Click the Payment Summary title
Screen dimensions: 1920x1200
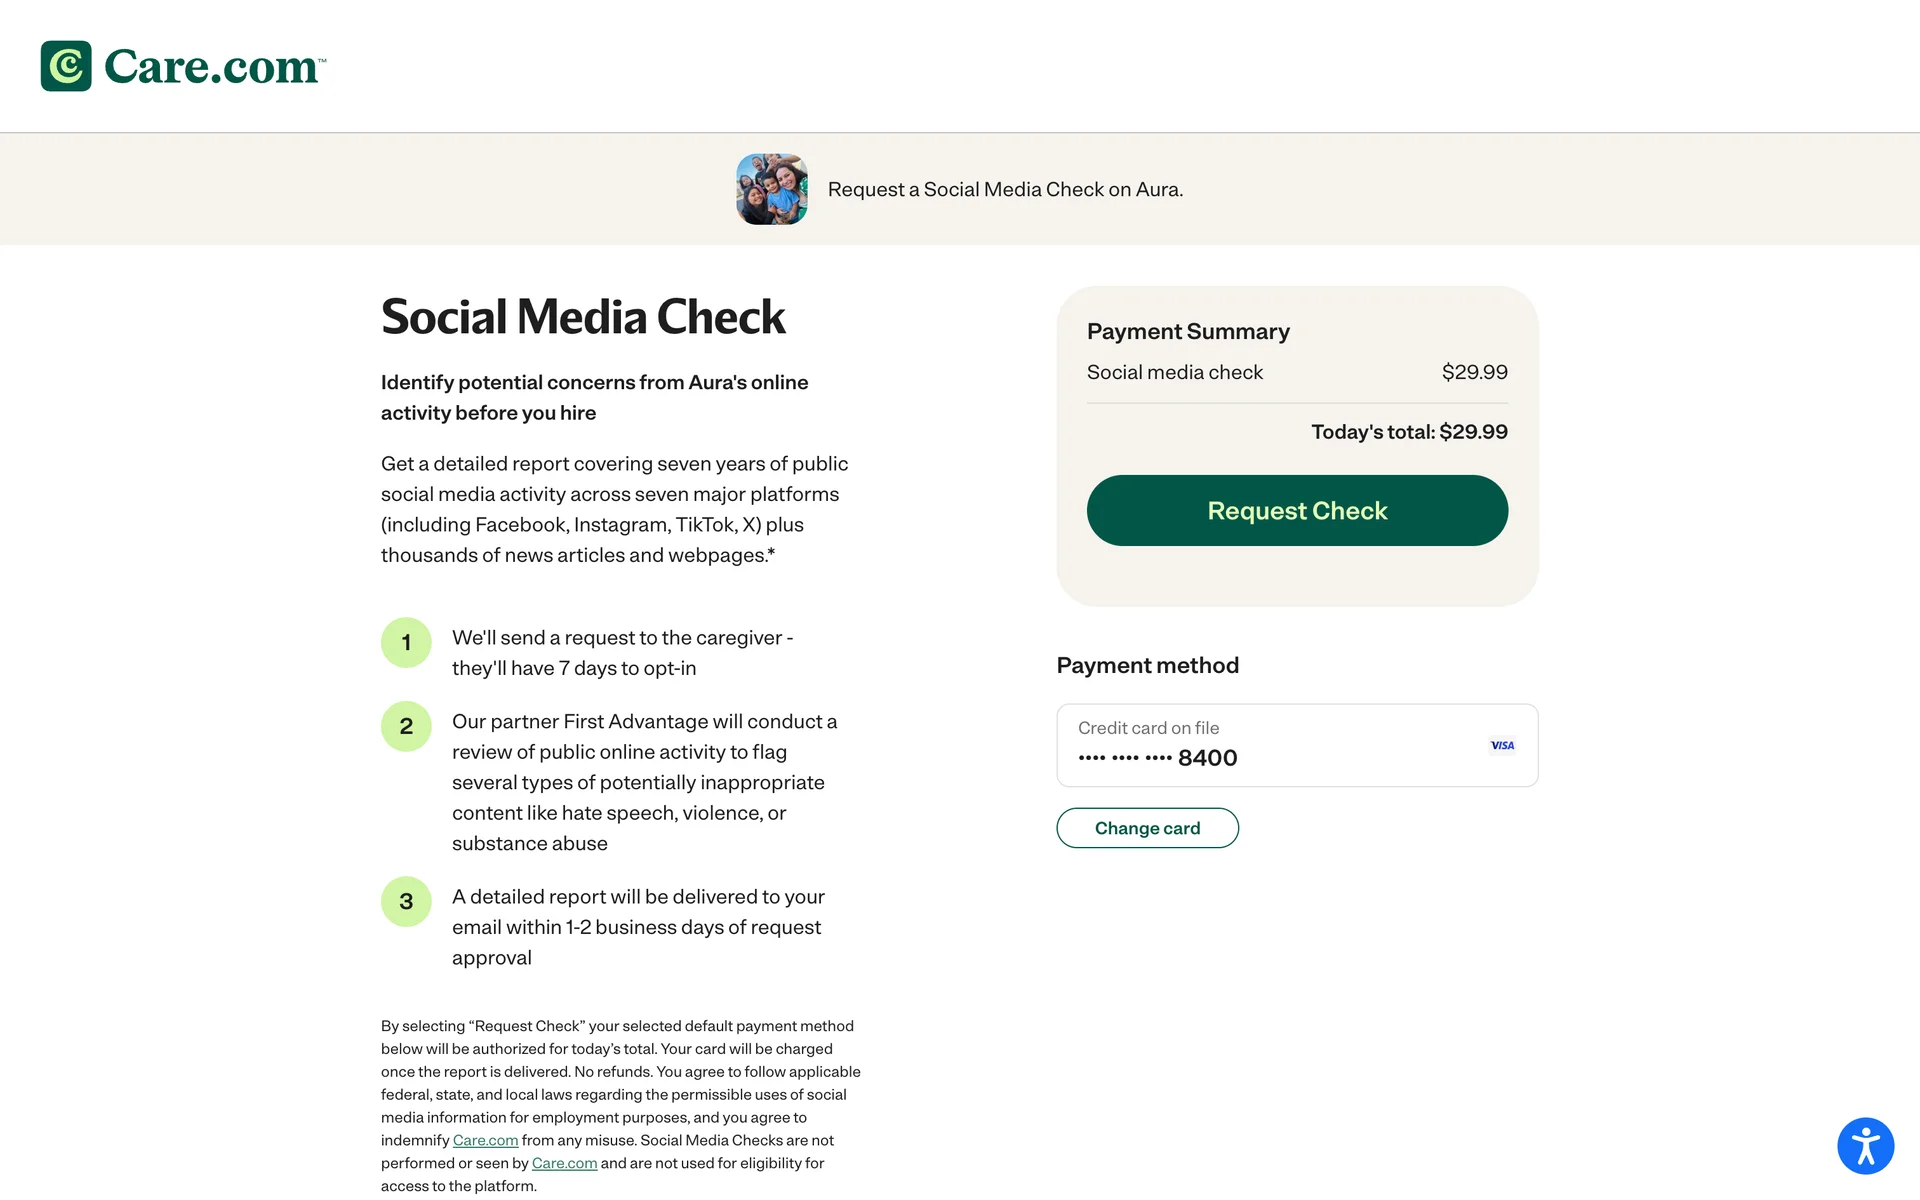click(1188, 331)
